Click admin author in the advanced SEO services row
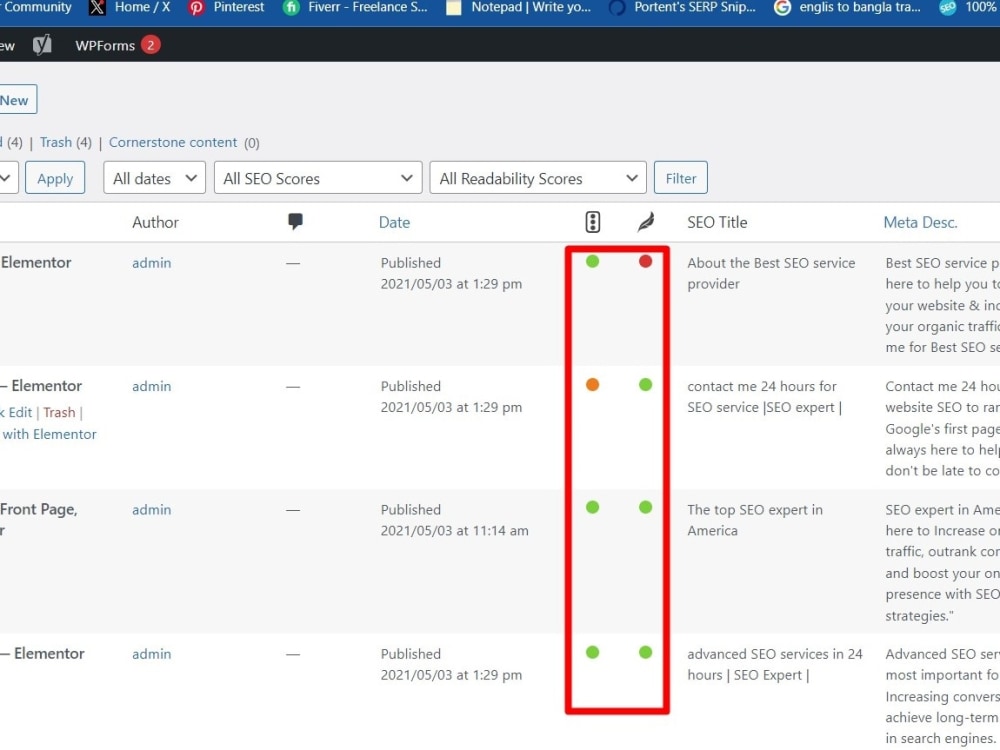The height and width of the screenshot is (750, 1000). (151, 654)
